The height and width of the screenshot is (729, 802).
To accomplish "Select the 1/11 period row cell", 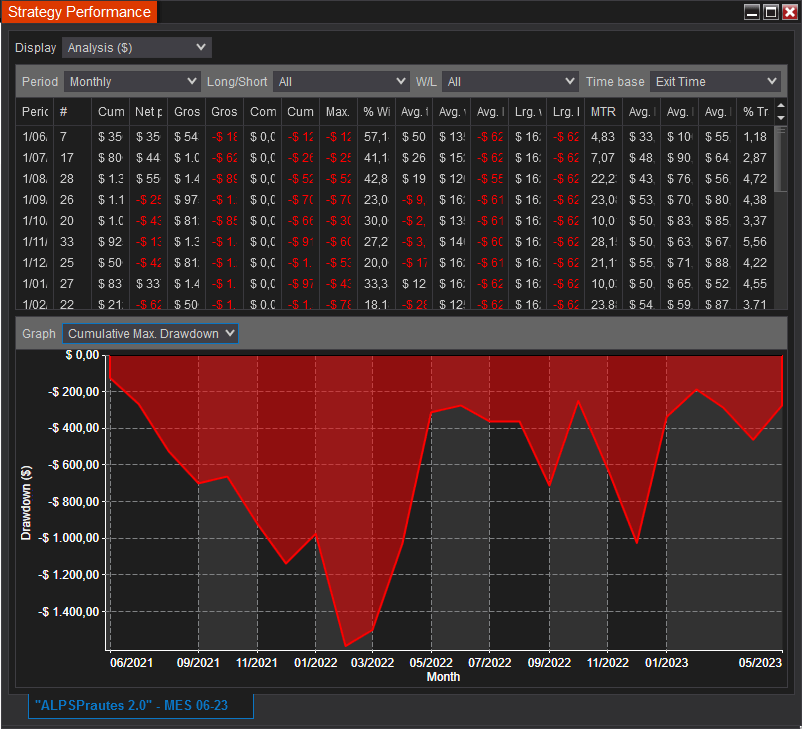I will 35,241.
